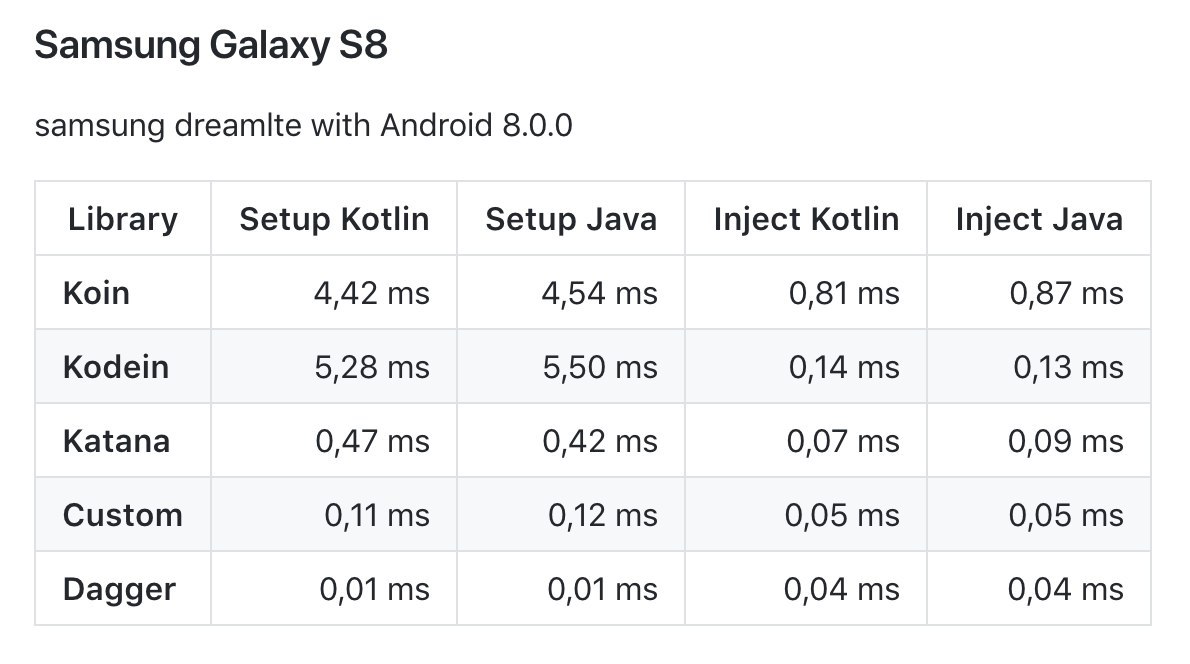Click Katana's 0,47 ms Setup Kotlin cell

372,441
